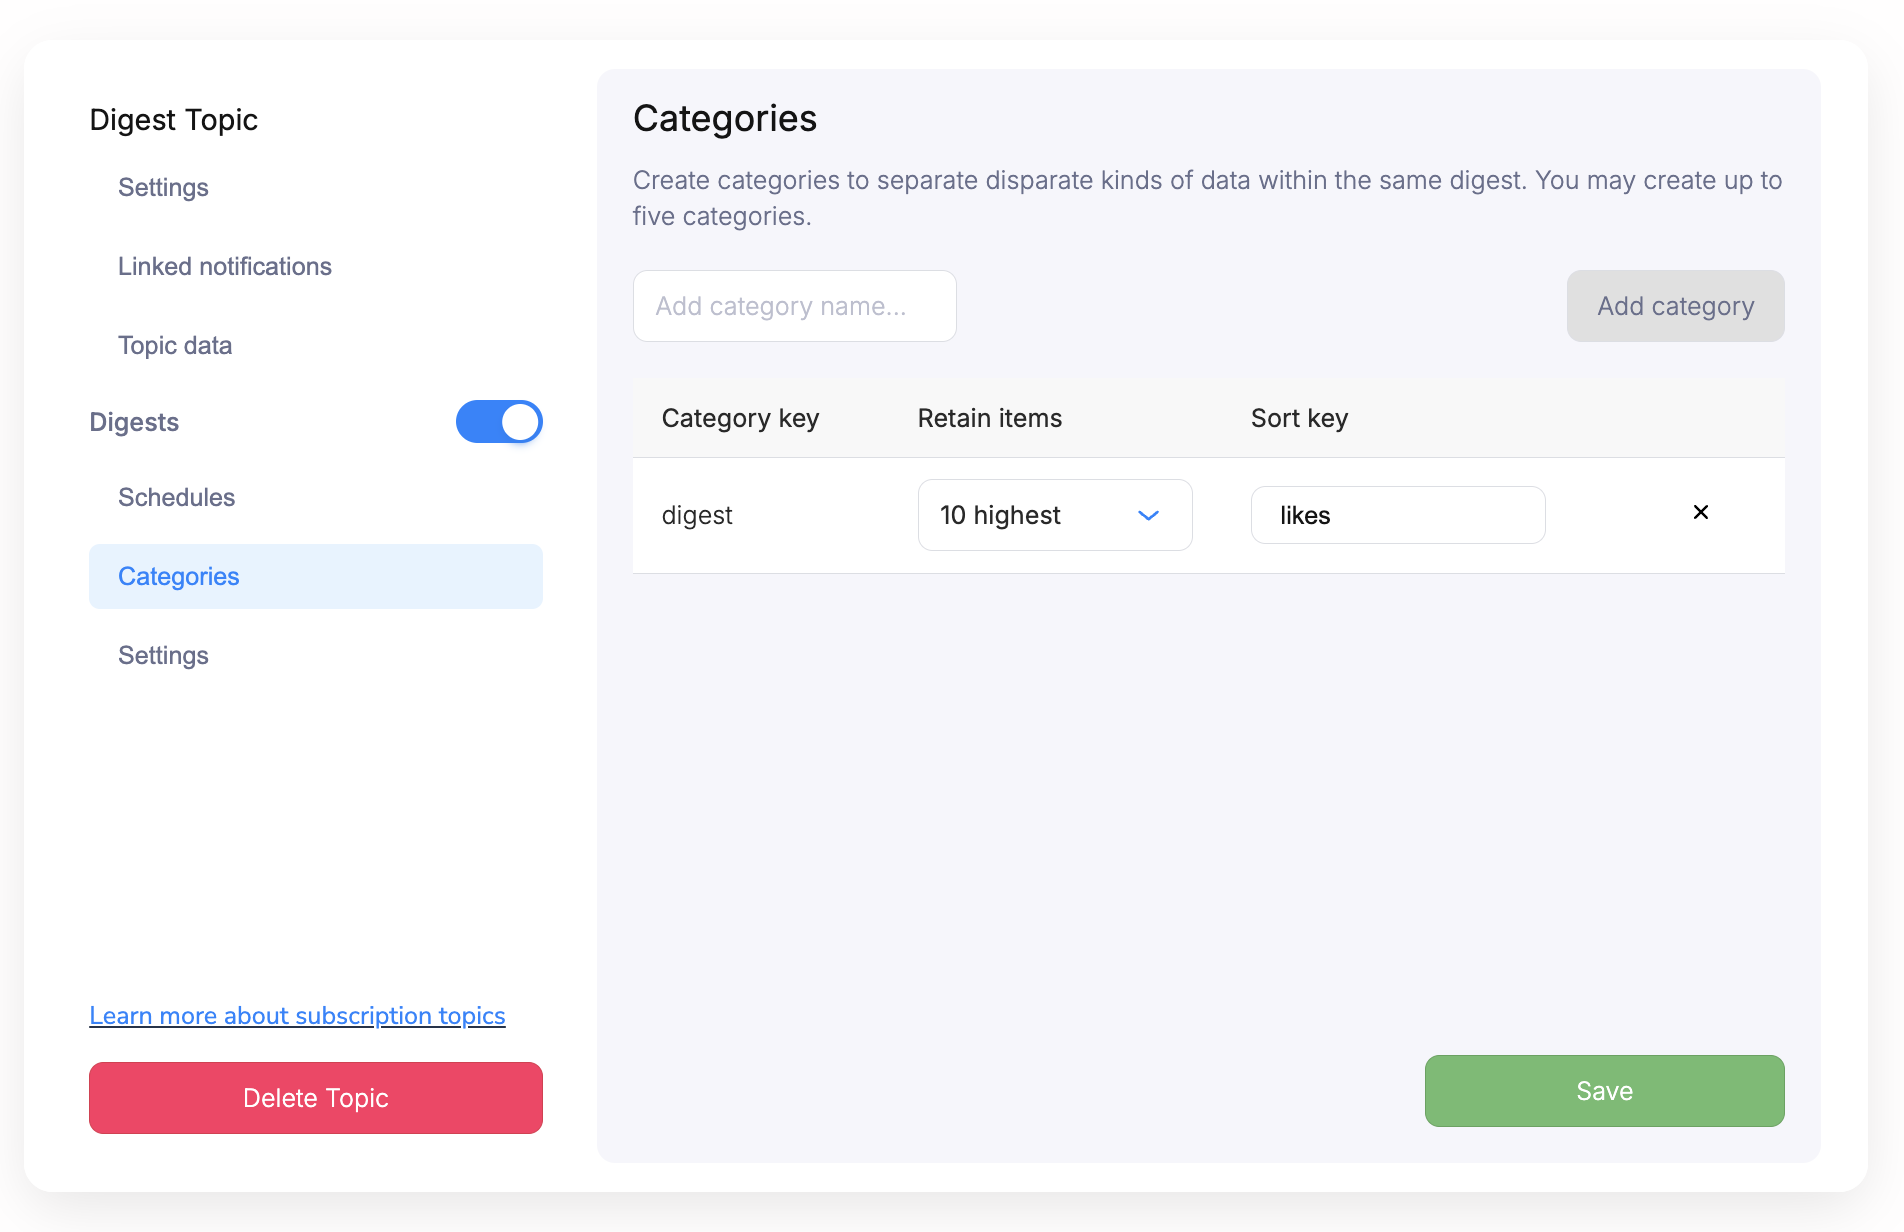Open the Topic data section

(175, 345)
